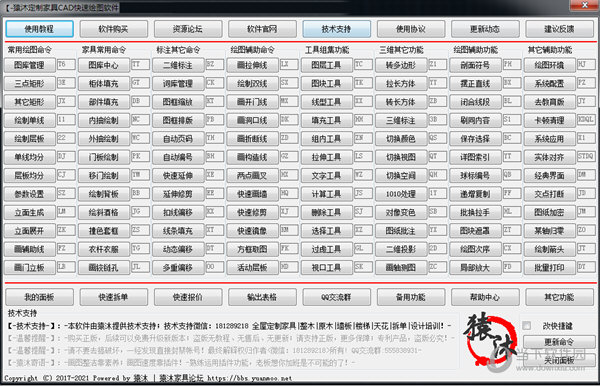Run the 方框取图 command
The width and height of the screenshot is (600, 386).
coord(253,249)
